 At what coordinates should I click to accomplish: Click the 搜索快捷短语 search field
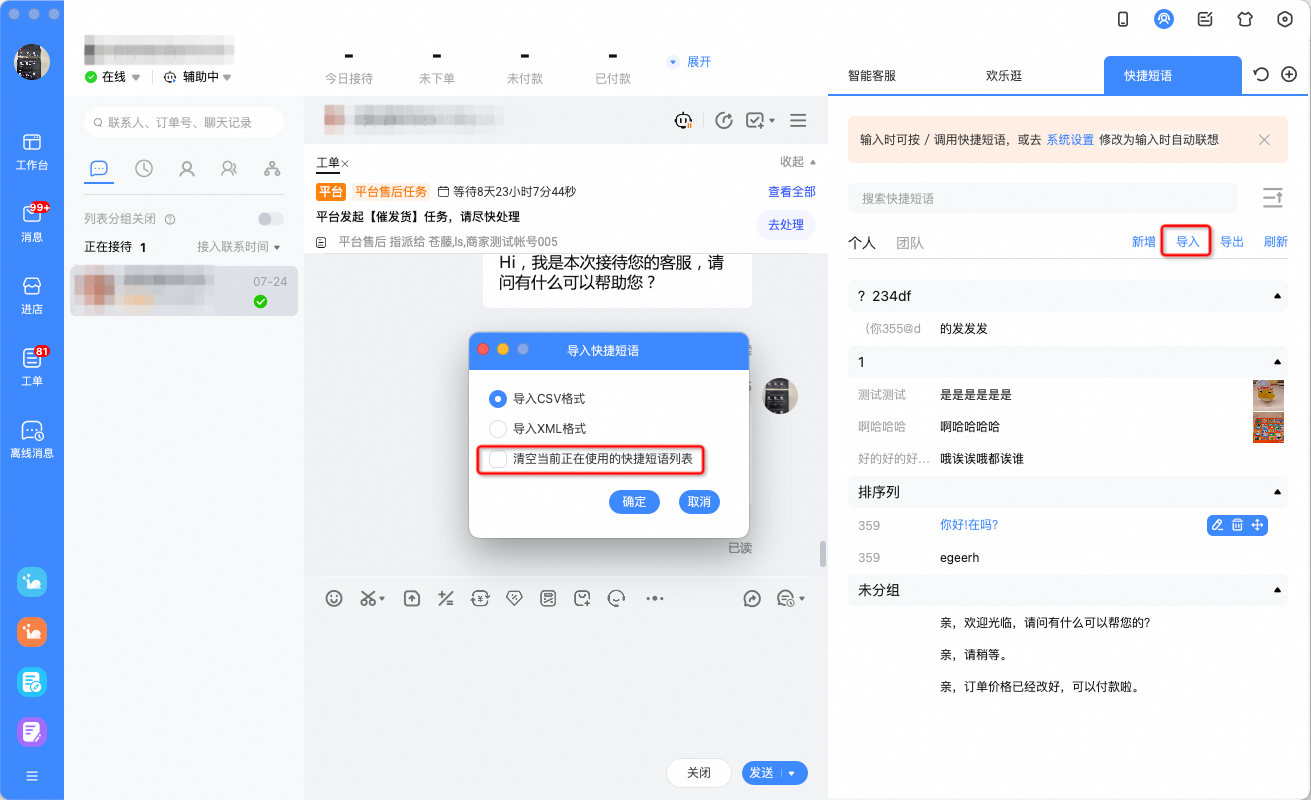(1042, 198)
